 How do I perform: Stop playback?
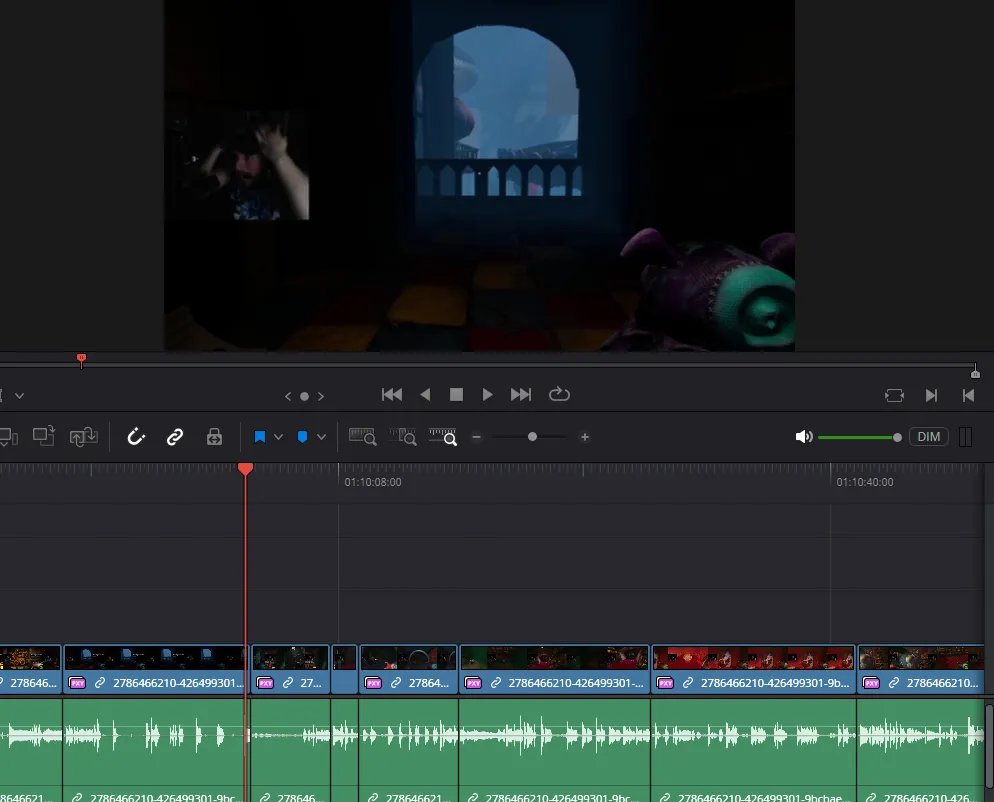point(456,394)
